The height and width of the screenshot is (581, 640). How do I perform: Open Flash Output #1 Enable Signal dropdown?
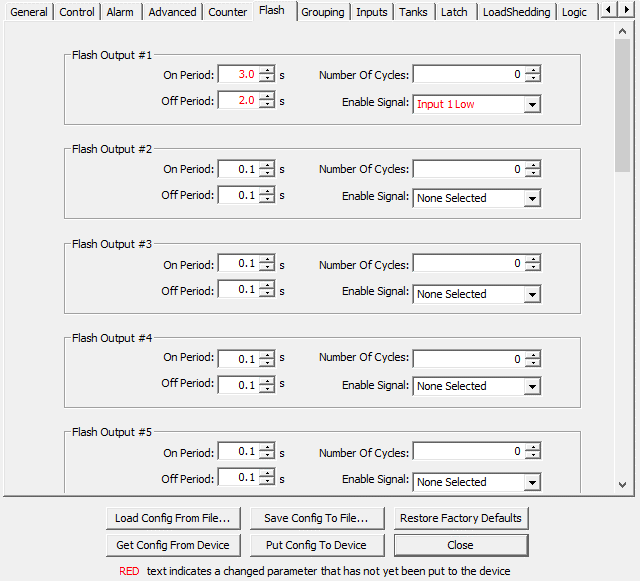click(x=531, y=105)
